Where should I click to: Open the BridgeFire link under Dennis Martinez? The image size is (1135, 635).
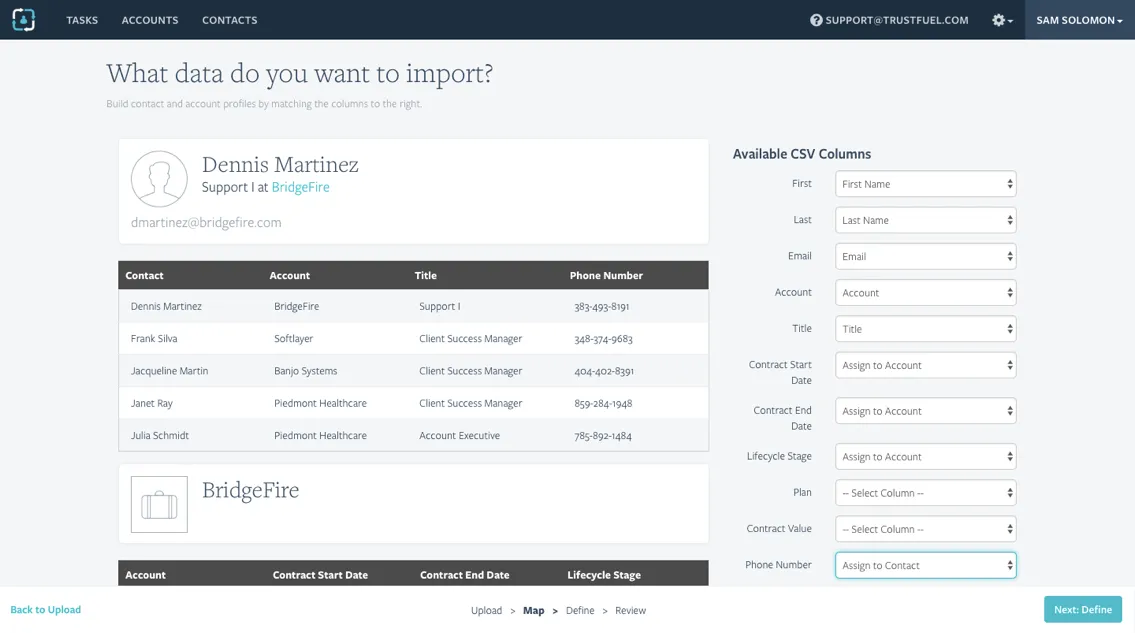click(301, 187)
